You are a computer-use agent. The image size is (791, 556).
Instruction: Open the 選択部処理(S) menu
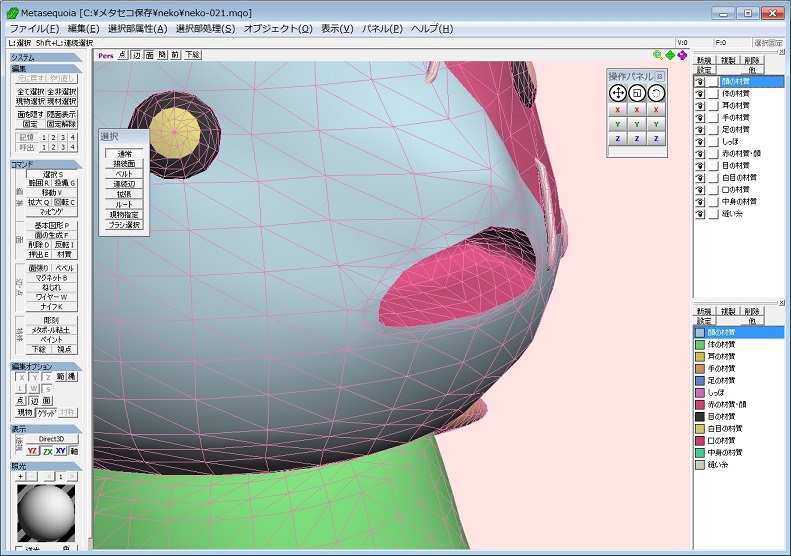point(205,28)
